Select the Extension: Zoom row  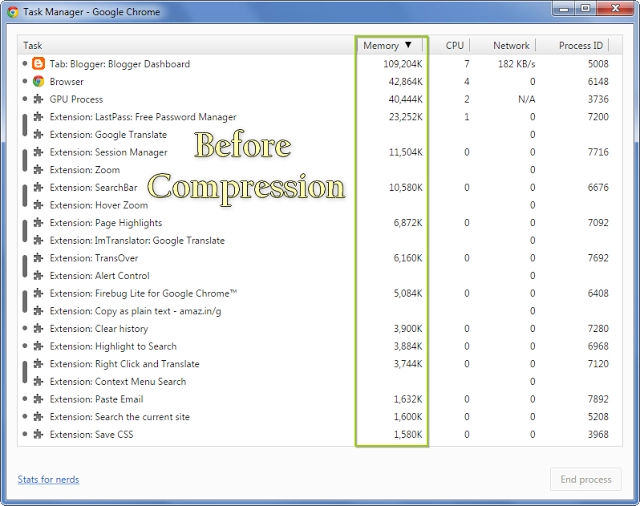pyautogui.click(x=320, y=169)
